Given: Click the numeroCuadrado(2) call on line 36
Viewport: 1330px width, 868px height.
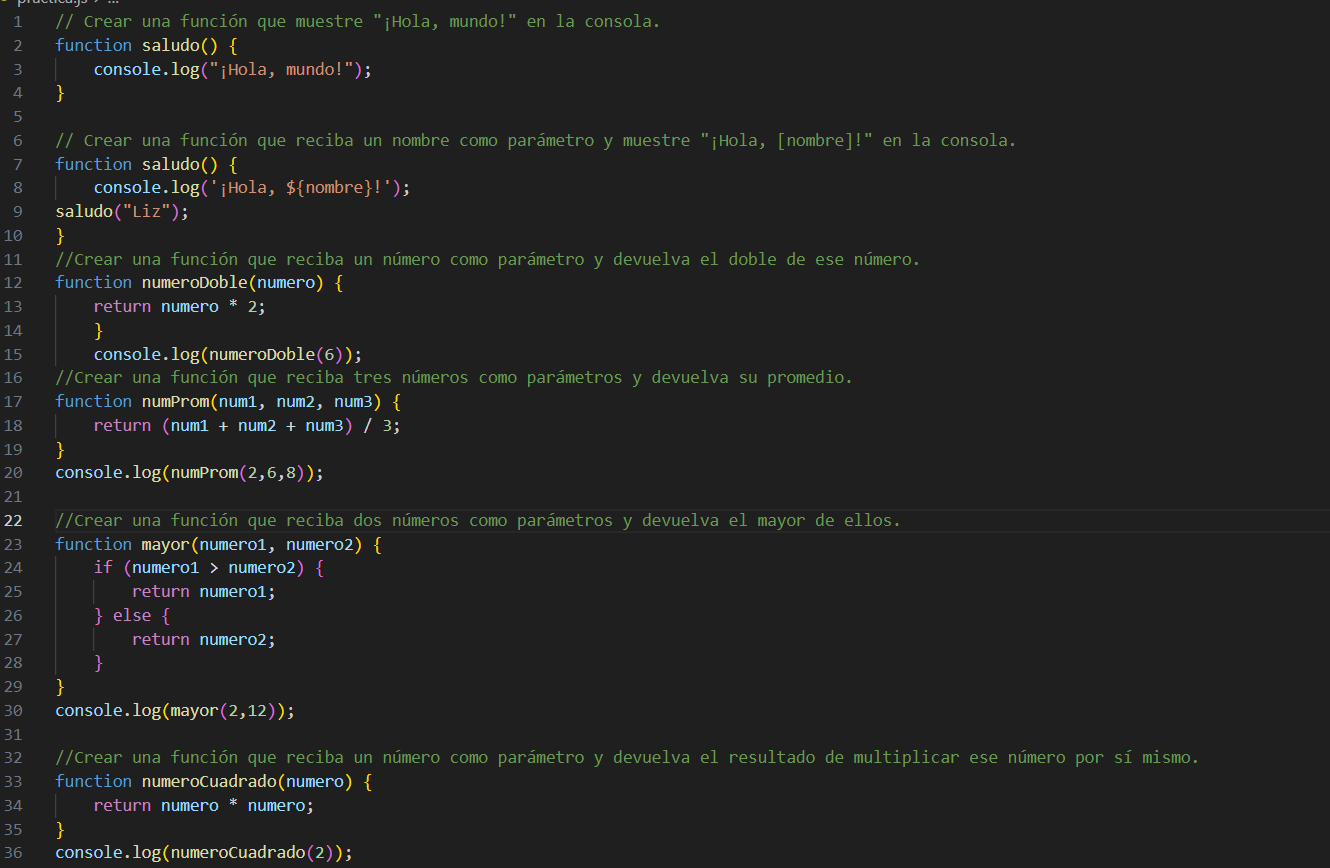Looking at the screenshot, I should (x=252, y=853).
